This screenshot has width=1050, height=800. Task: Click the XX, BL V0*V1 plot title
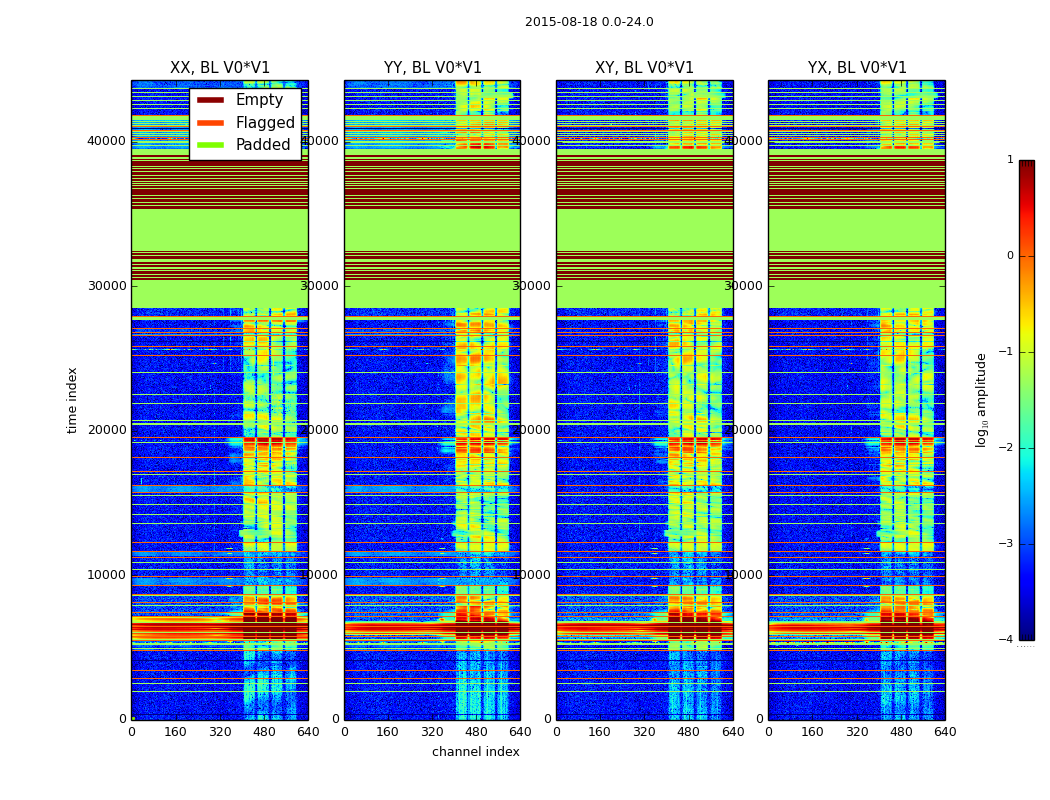point(220,68)
